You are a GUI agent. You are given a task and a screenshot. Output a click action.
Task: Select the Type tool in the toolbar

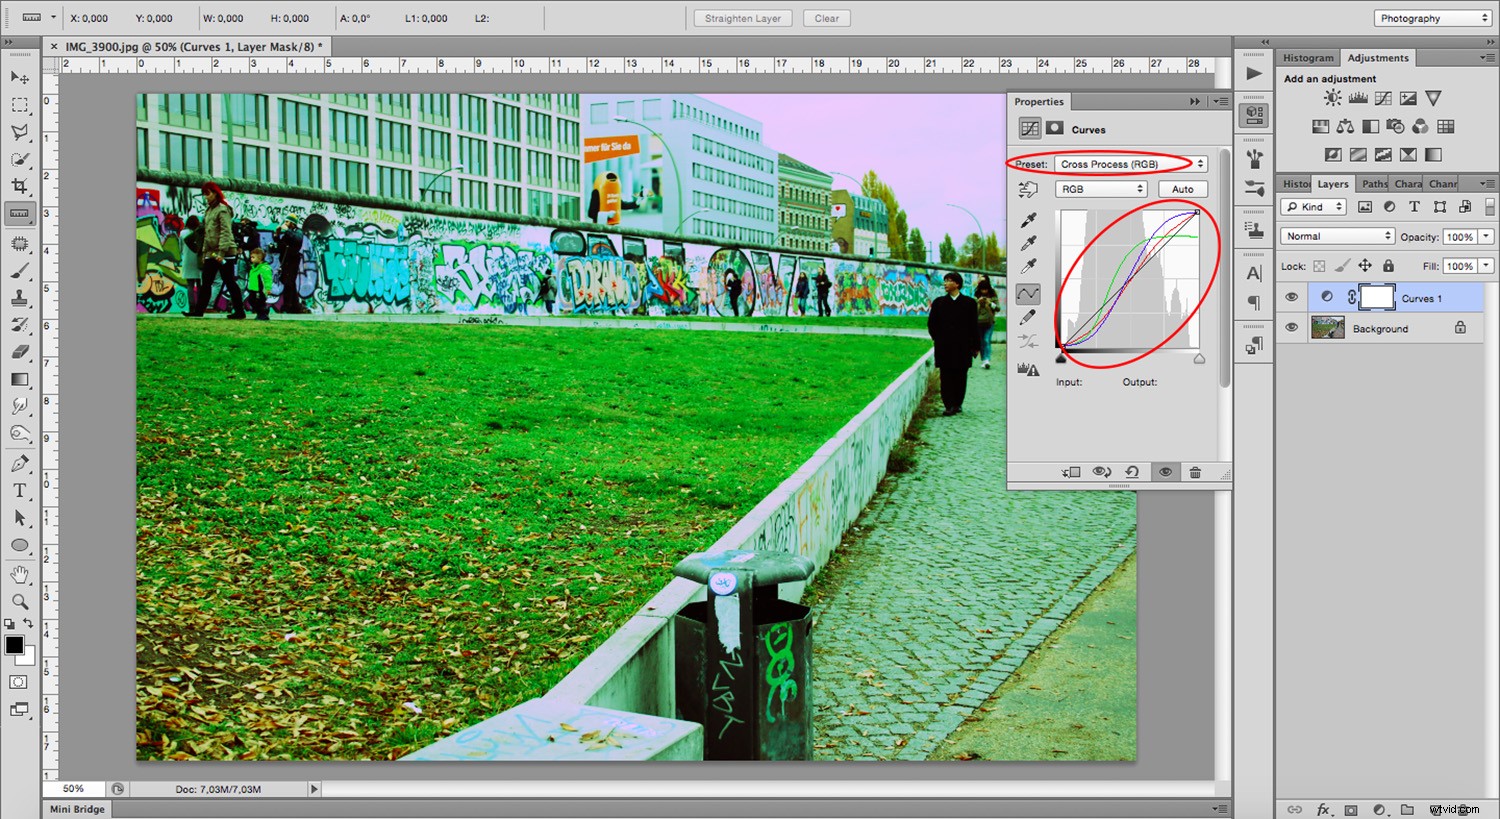(x=20, y=490)
